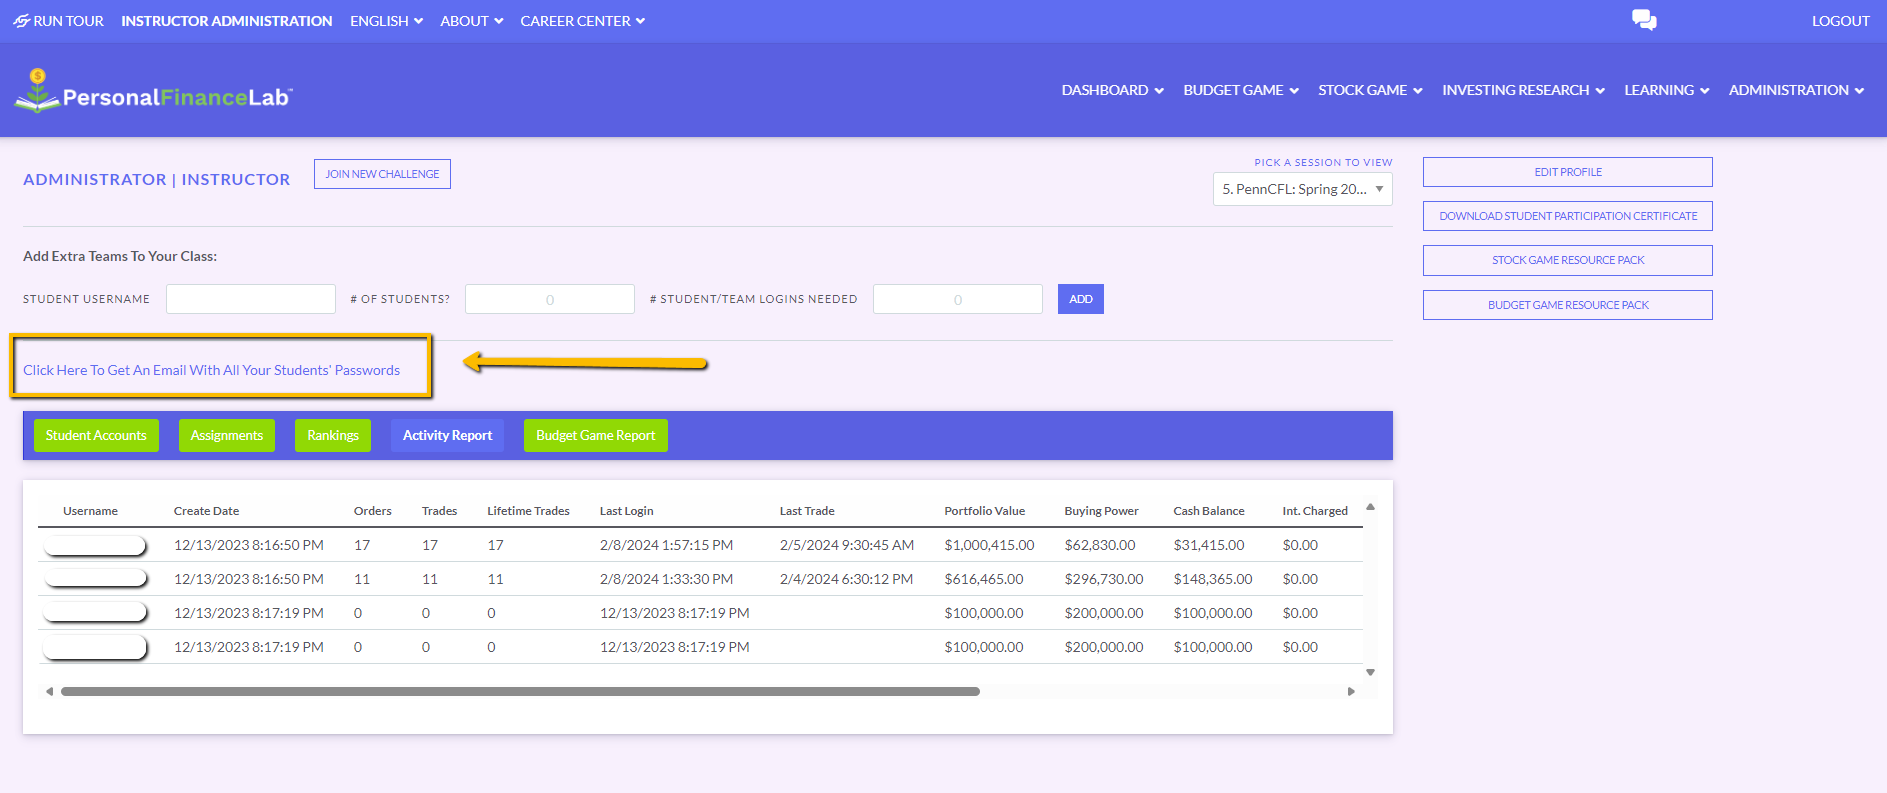
Task: Click the left arrow of horizontal scrollbar
Action: pyautogui.click(x=49, y=691)
